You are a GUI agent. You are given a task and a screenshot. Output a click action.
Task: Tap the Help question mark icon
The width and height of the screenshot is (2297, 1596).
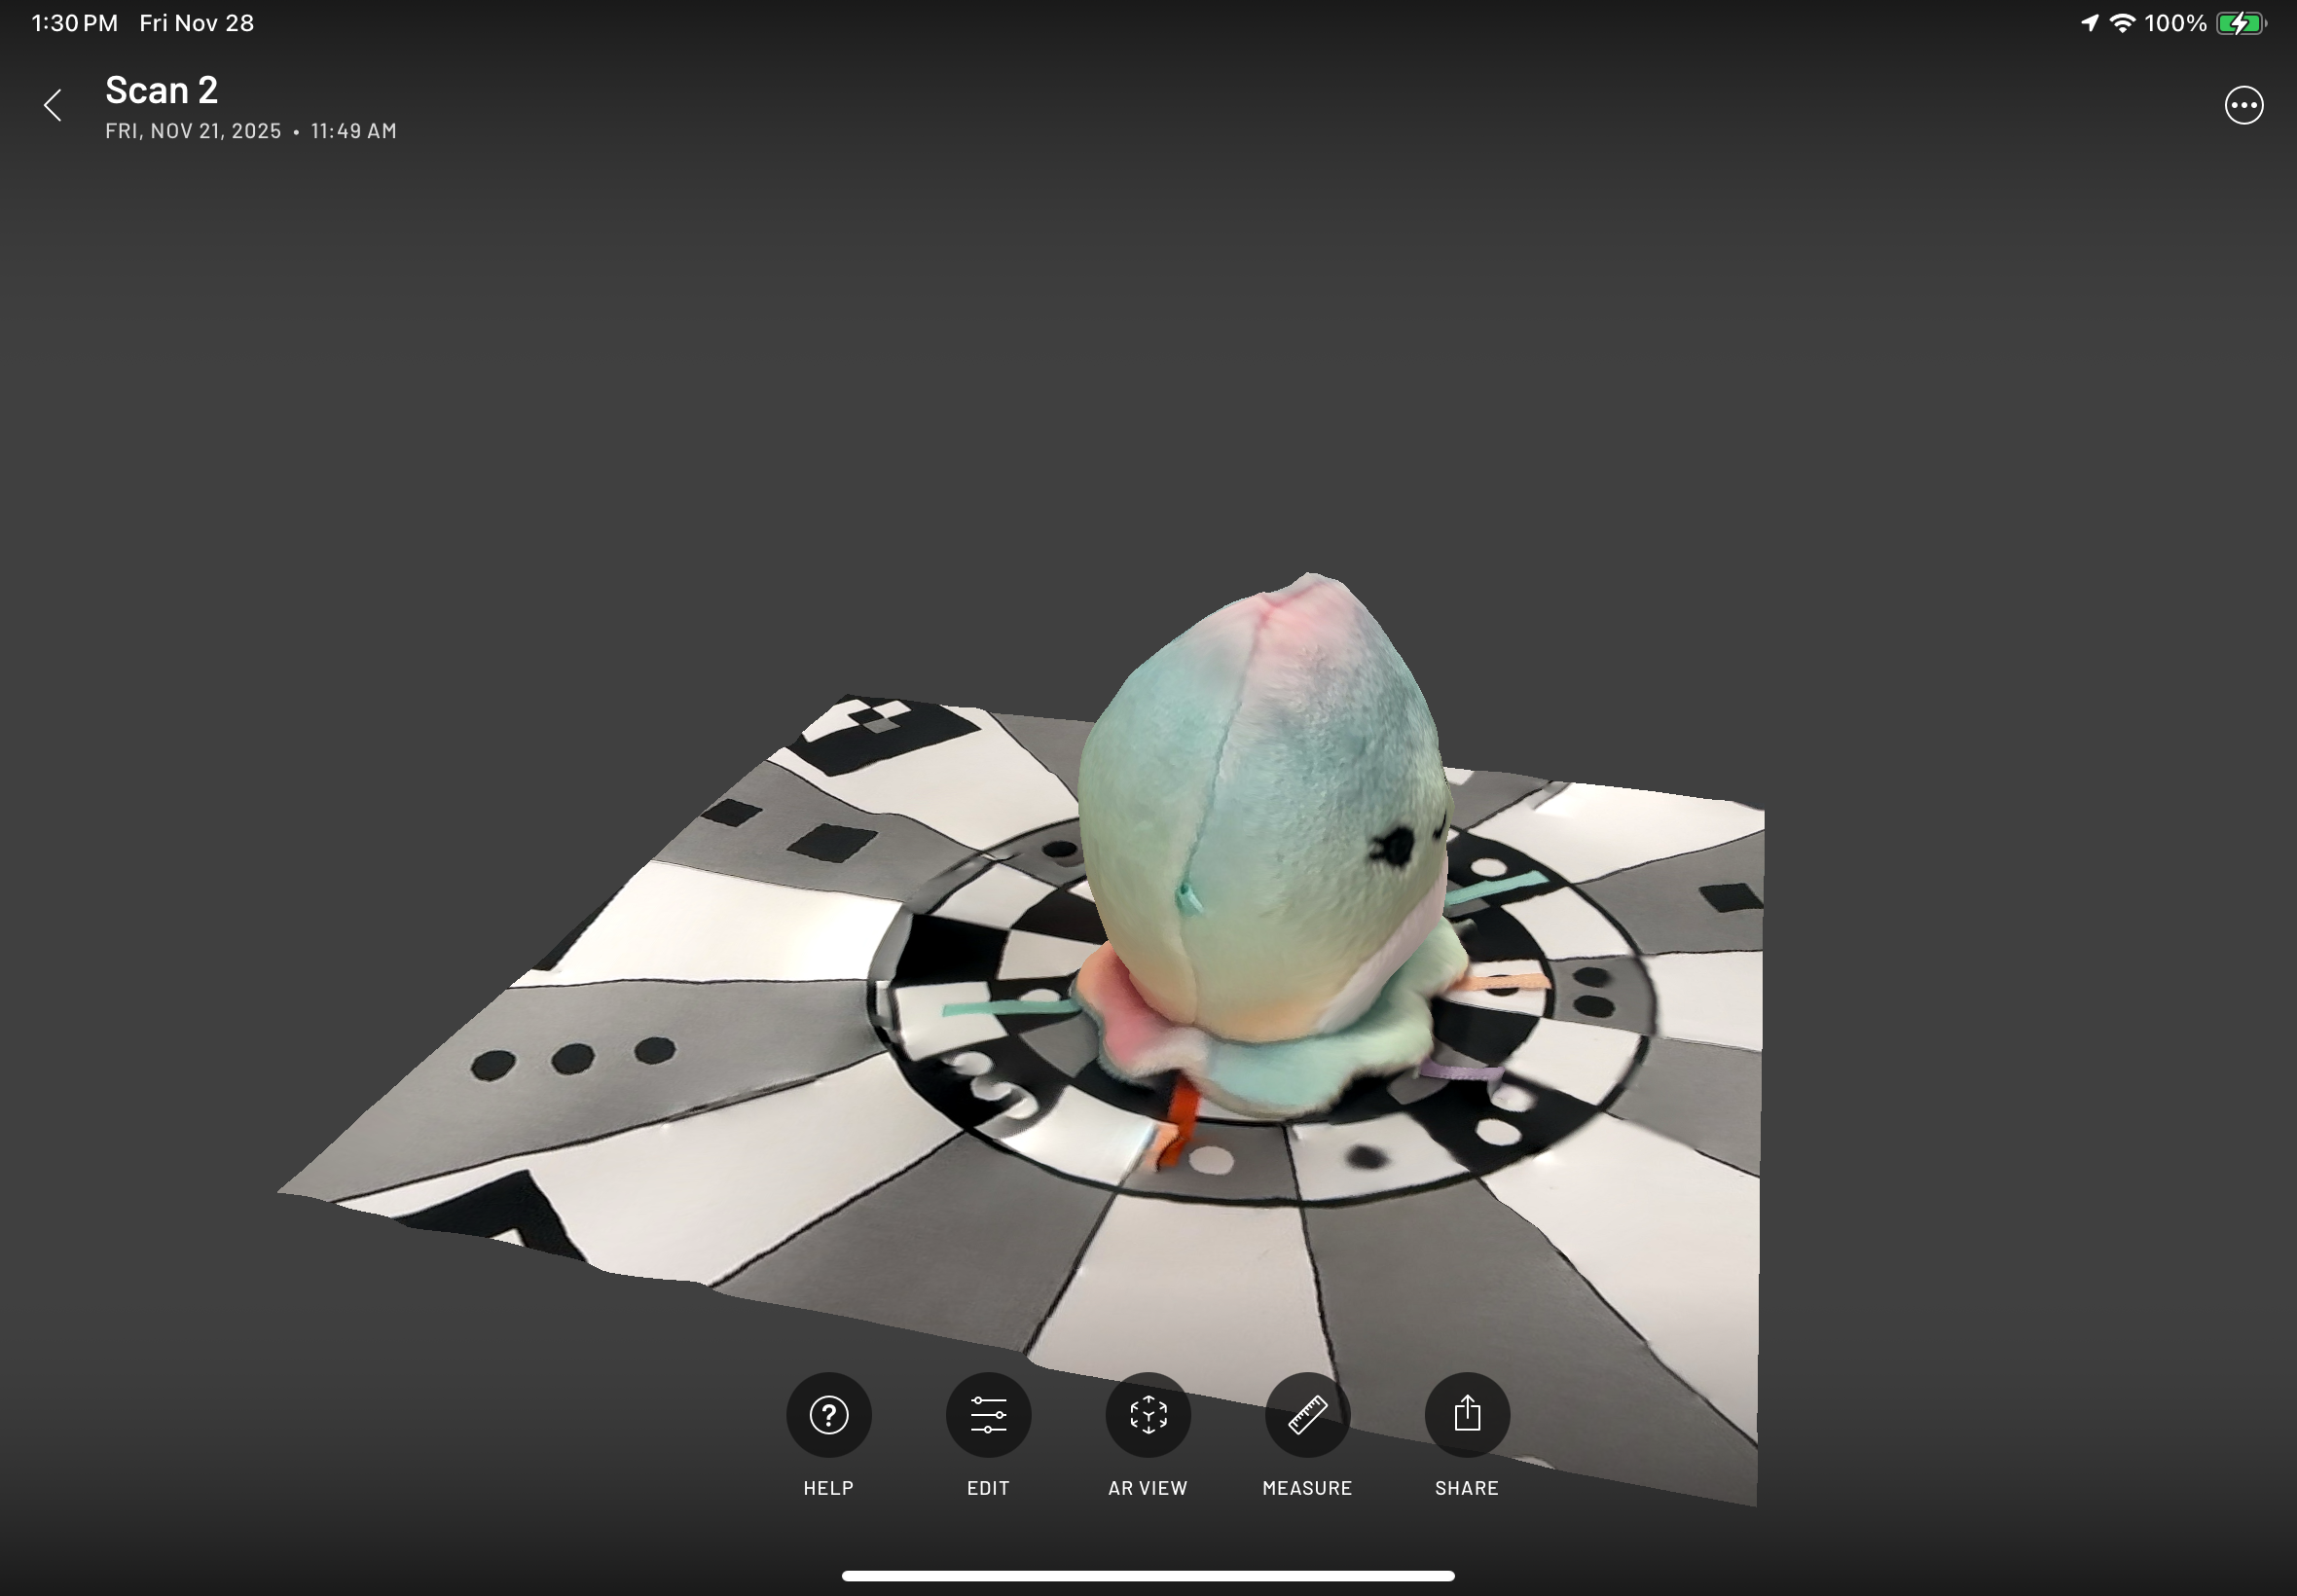(x=828, y=1414)
